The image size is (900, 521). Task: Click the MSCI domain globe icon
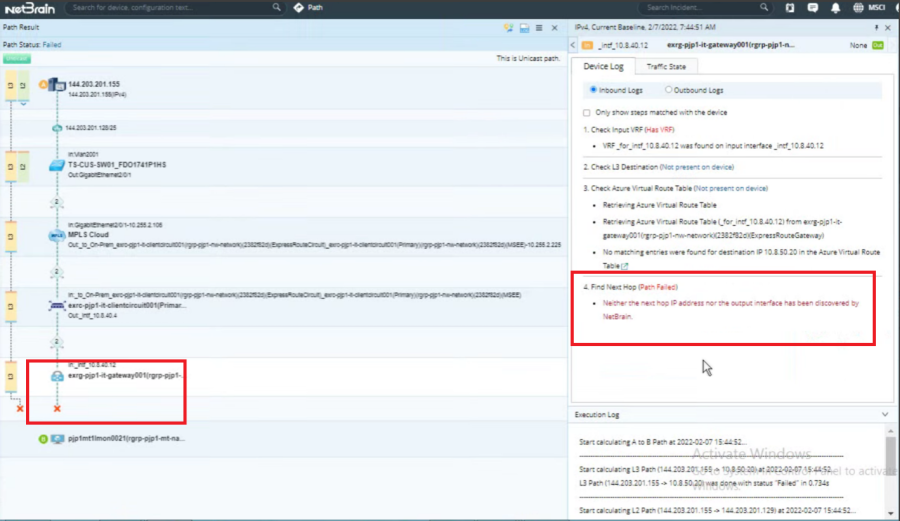[x=860, y=7]
